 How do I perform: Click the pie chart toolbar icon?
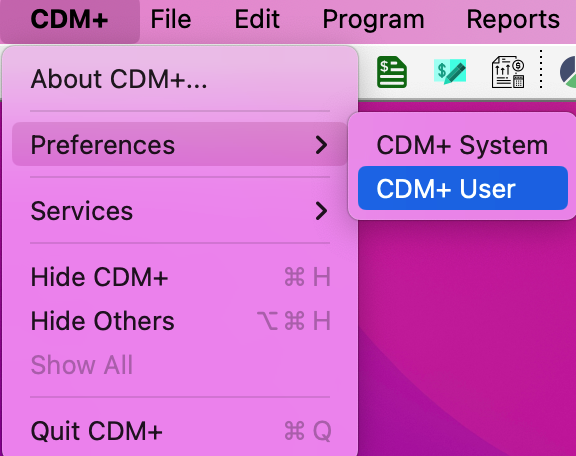pos(568,72)
